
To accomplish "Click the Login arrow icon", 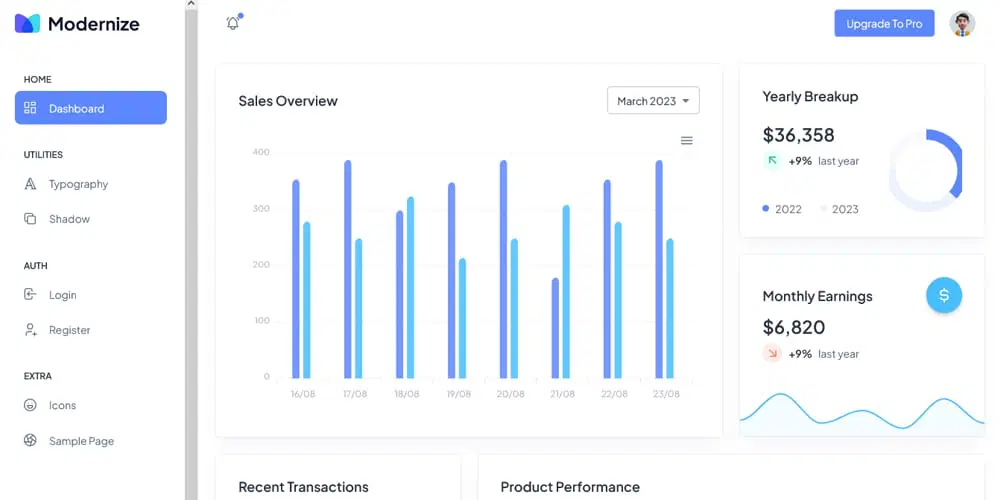I will click(x=30, y=295).
